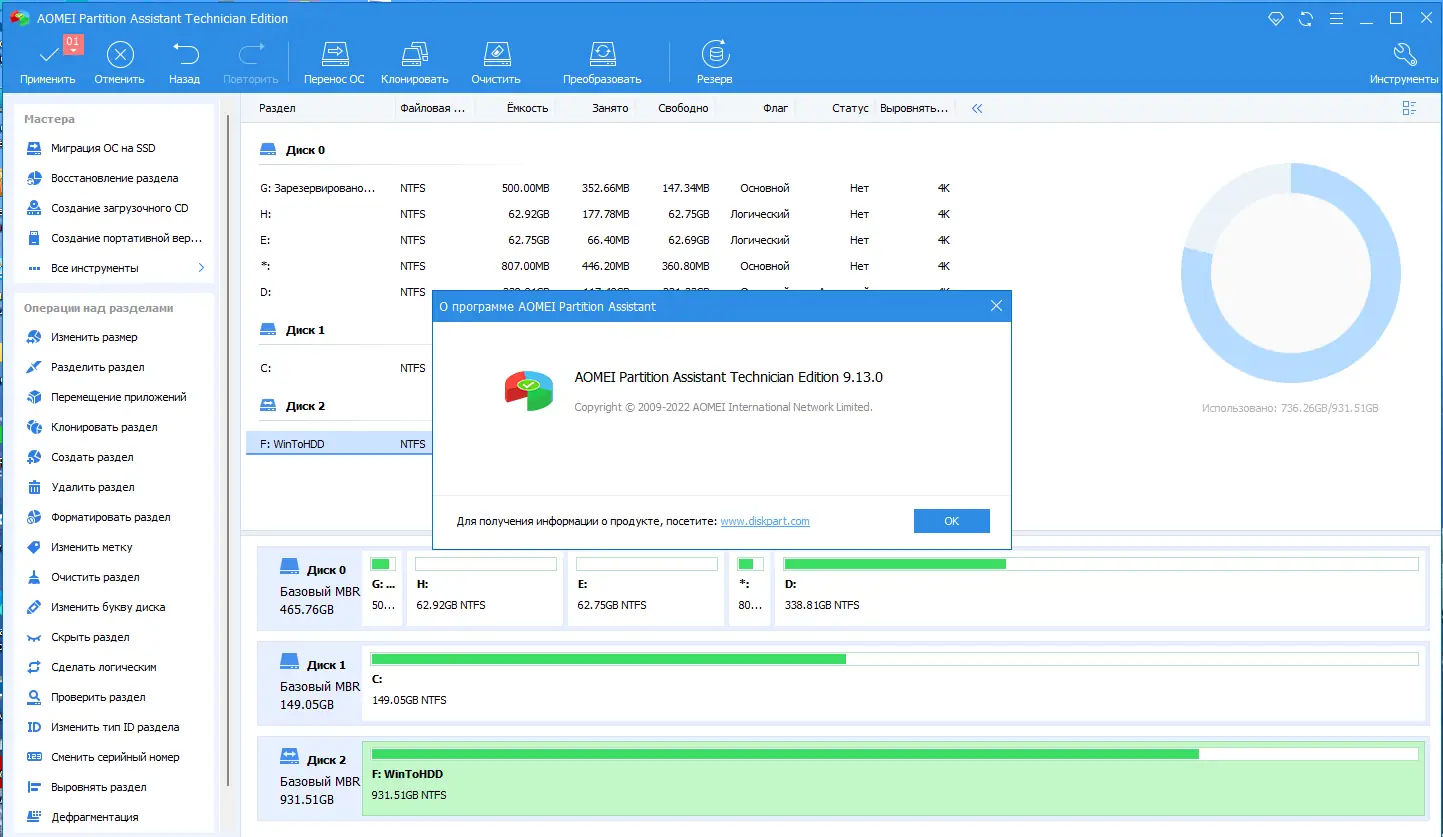Open the Клонировать disk cloning tool
Screen dimensions: 1443x837
tap(414, 60)
